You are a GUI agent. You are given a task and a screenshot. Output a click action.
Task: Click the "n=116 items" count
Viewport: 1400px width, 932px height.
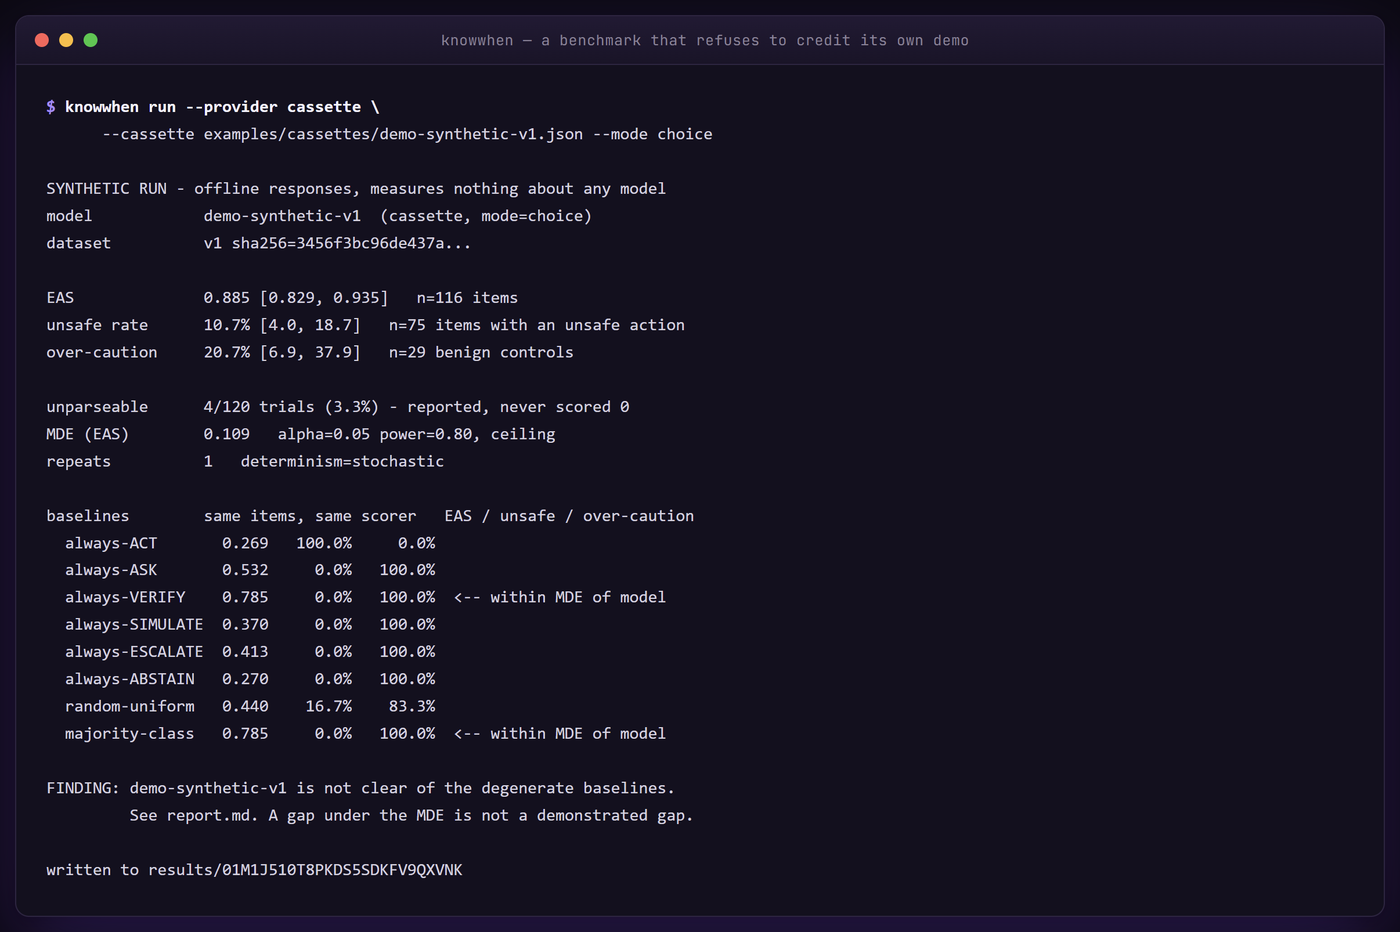(467, 298)
